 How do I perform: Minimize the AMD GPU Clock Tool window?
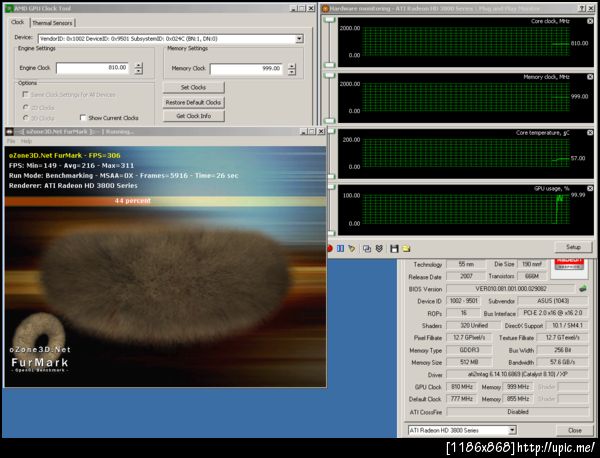click(x=293, y=8)
